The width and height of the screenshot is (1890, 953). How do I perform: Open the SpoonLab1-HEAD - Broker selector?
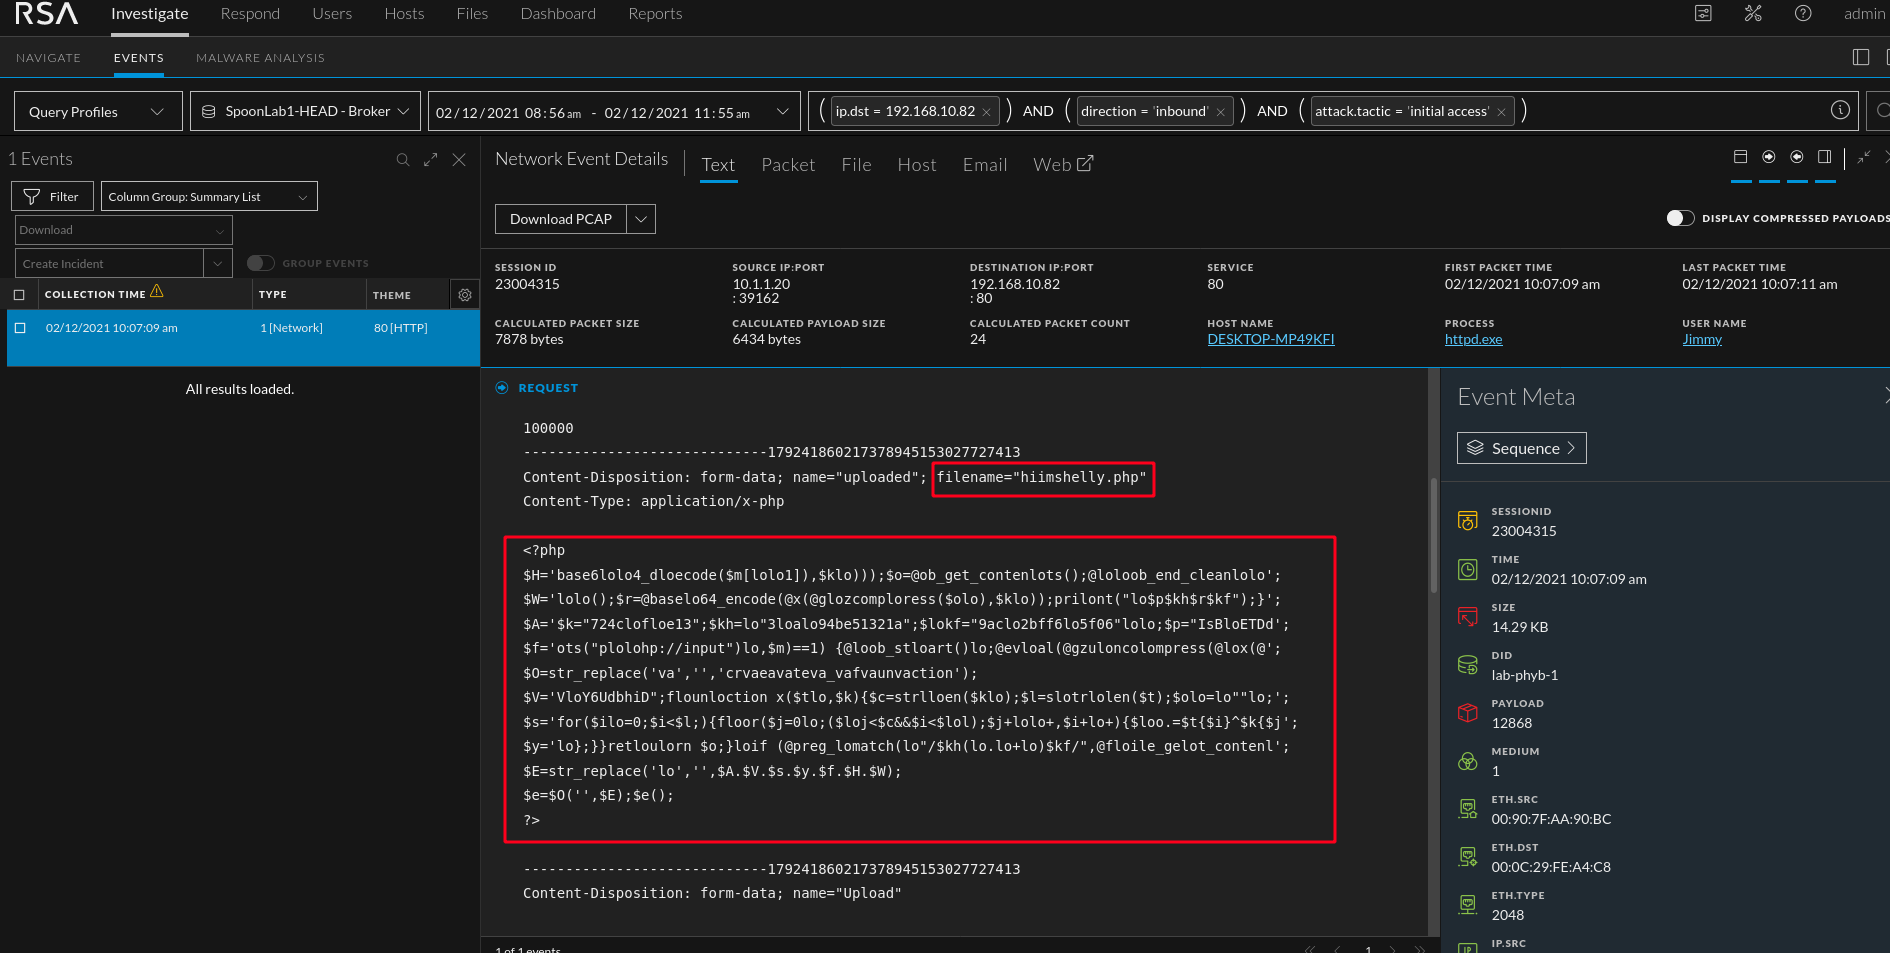pos(304,111)
